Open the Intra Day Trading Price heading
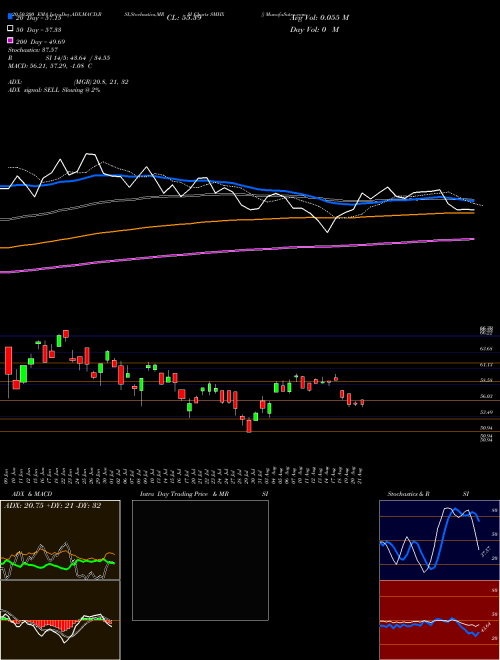Screen dimensions: 500x660 [184, 494]
